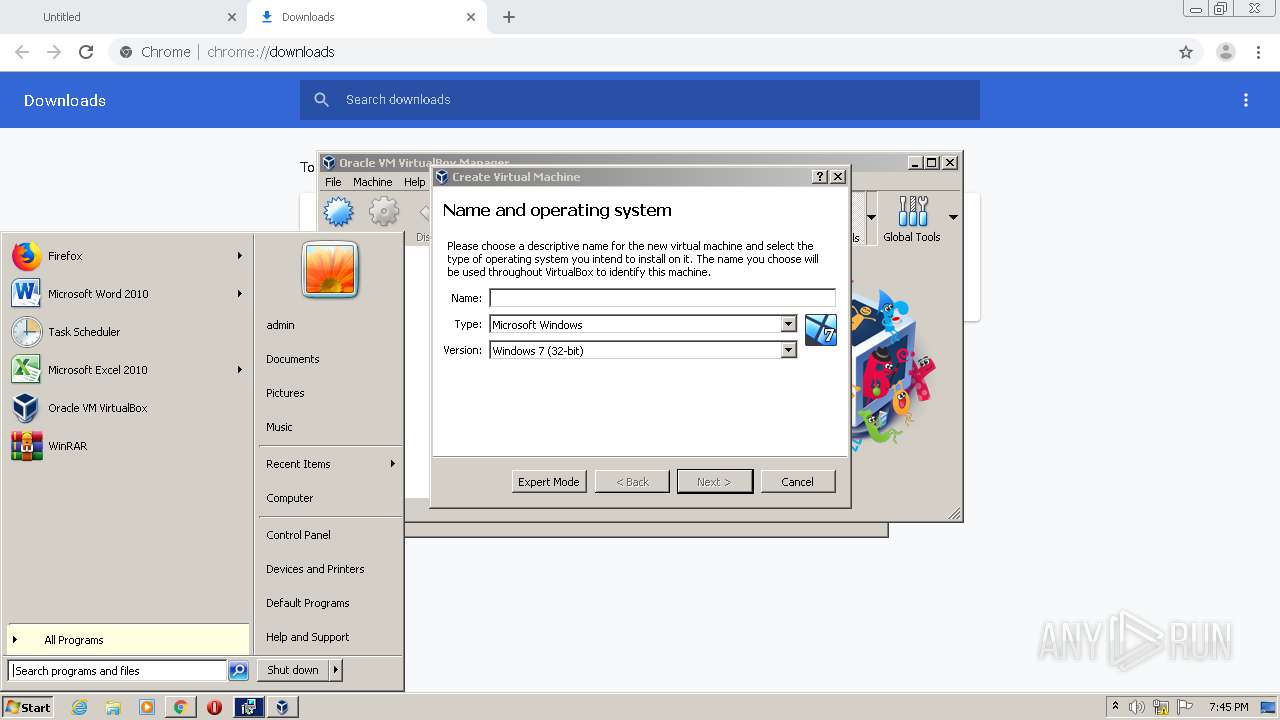Open Machine menu in VirtualBox Manager

[372, 182]
